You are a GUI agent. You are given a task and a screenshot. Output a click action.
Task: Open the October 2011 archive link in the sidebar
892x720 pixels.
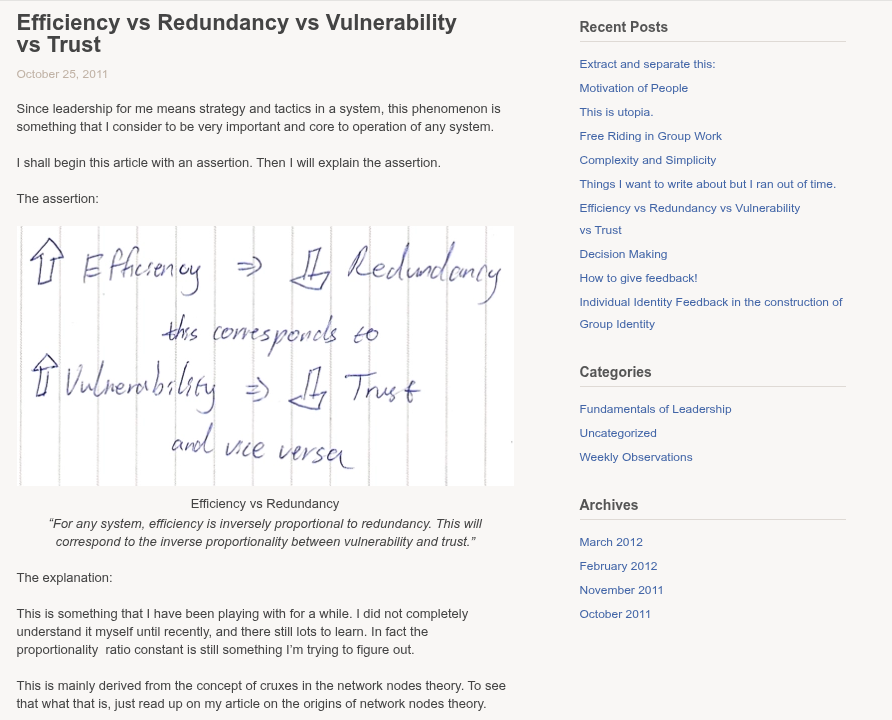click(615, 614)
